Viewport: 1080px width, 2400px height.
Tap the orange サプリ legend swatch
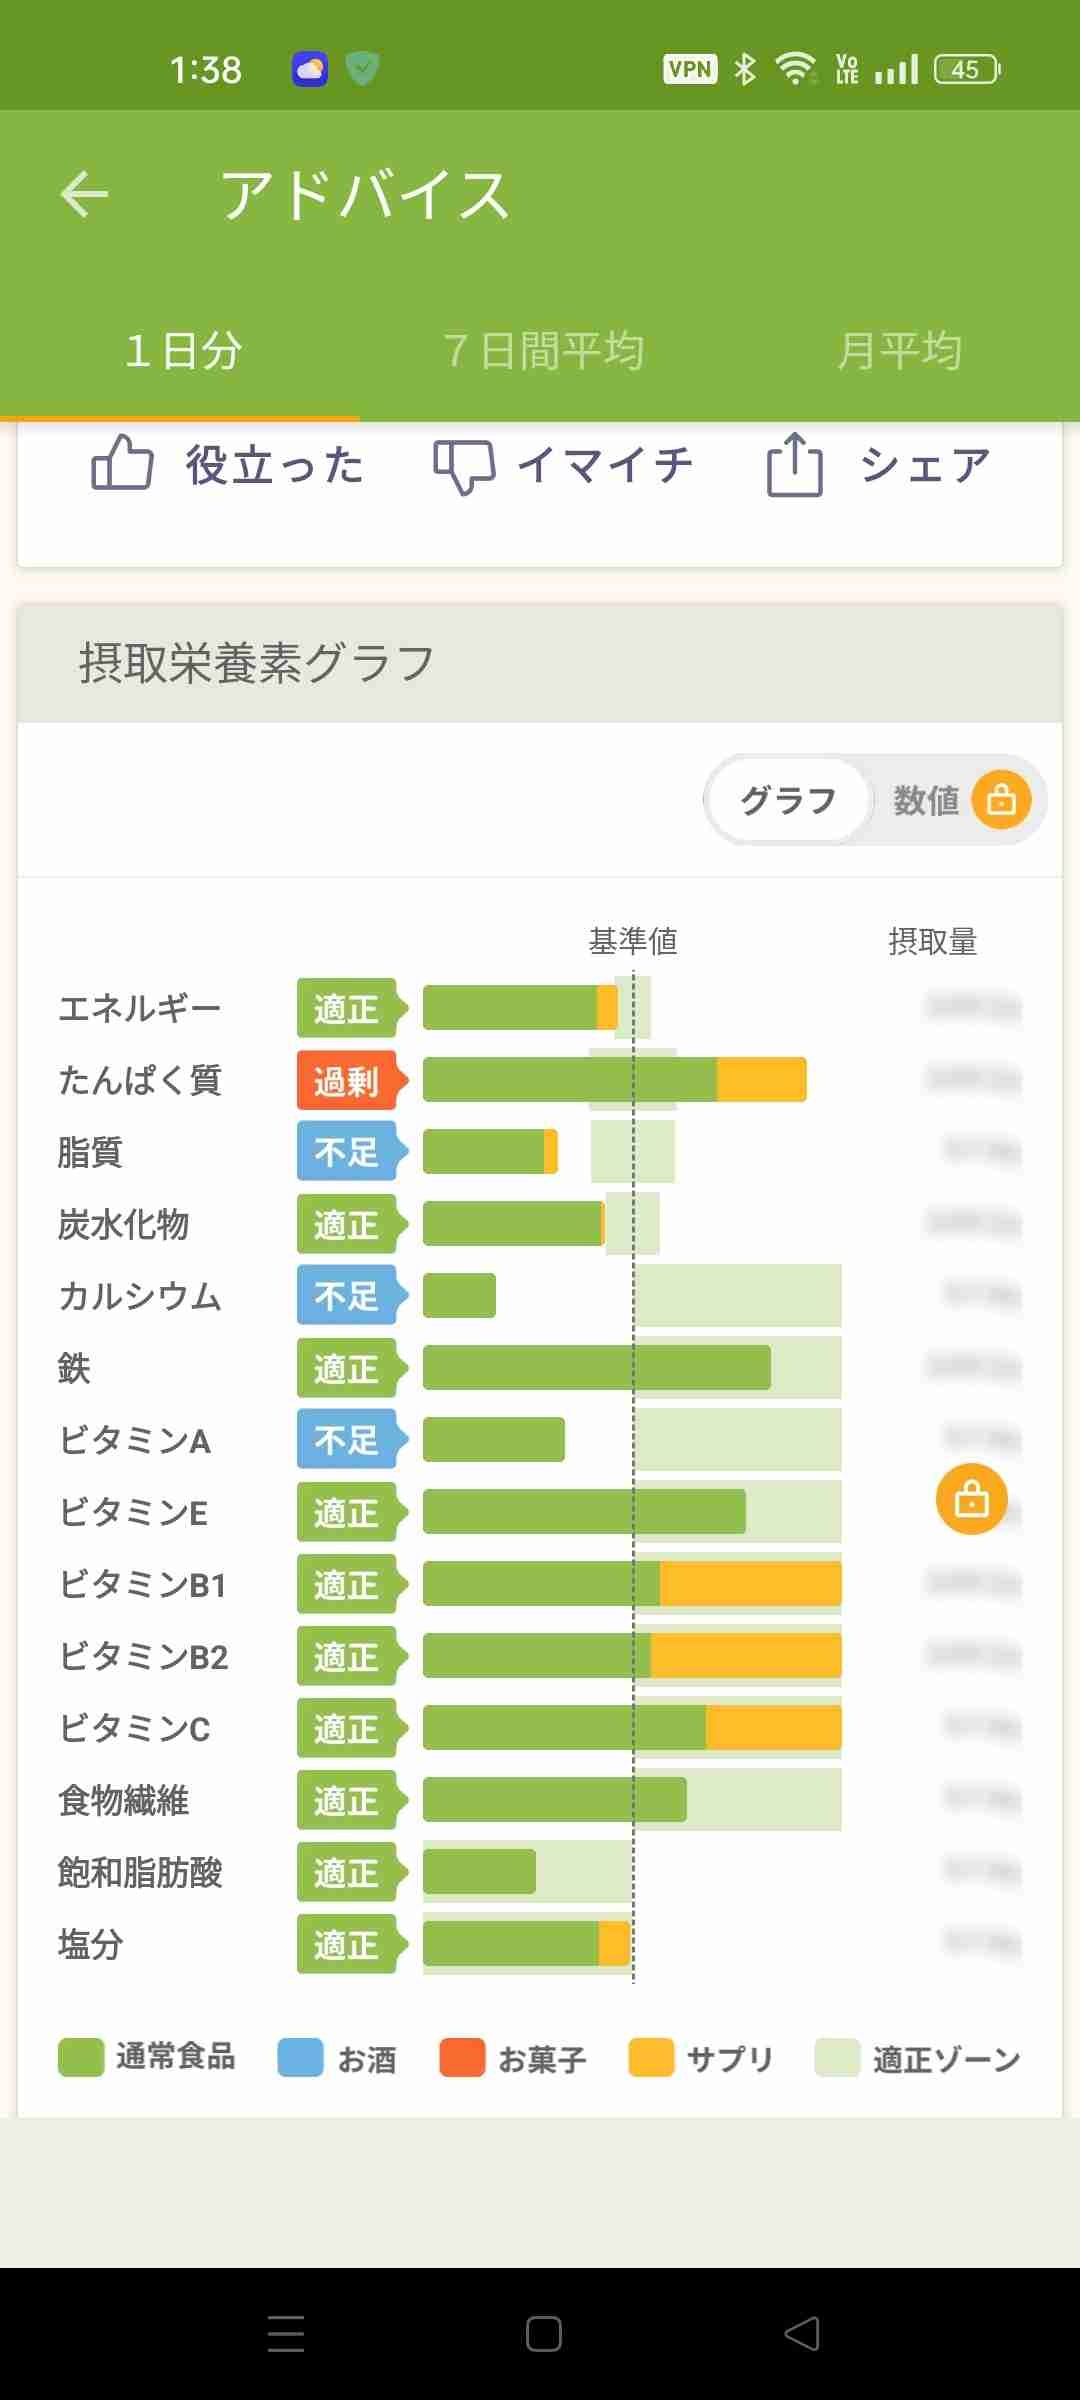pyautogui.click(x=650, y=2058)
